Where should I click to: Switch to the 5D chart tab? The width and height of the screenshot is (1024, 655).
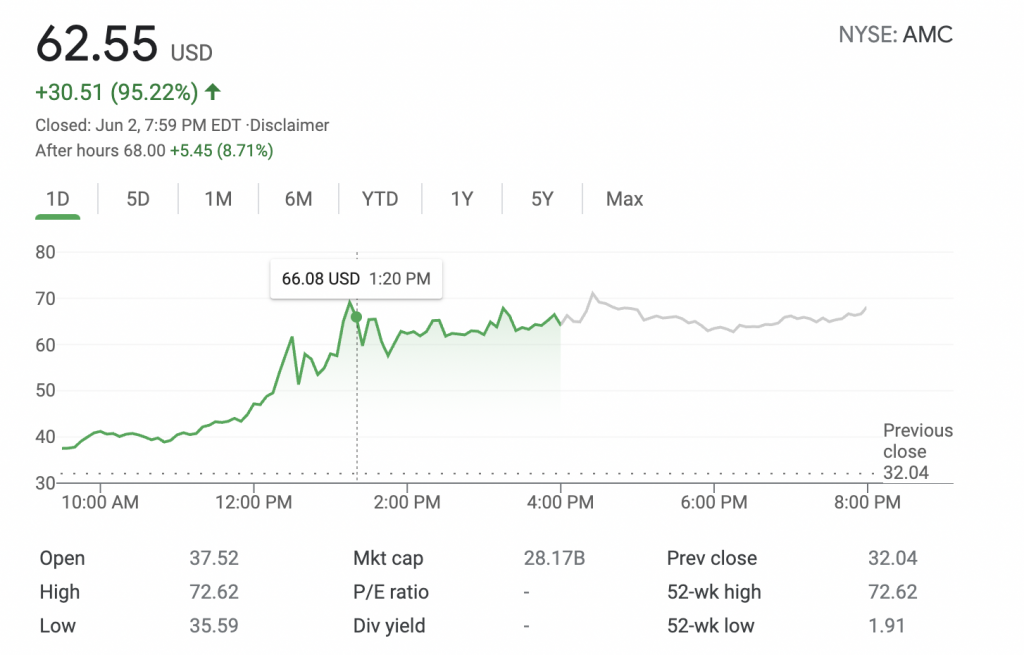click(x=138, y=199)
